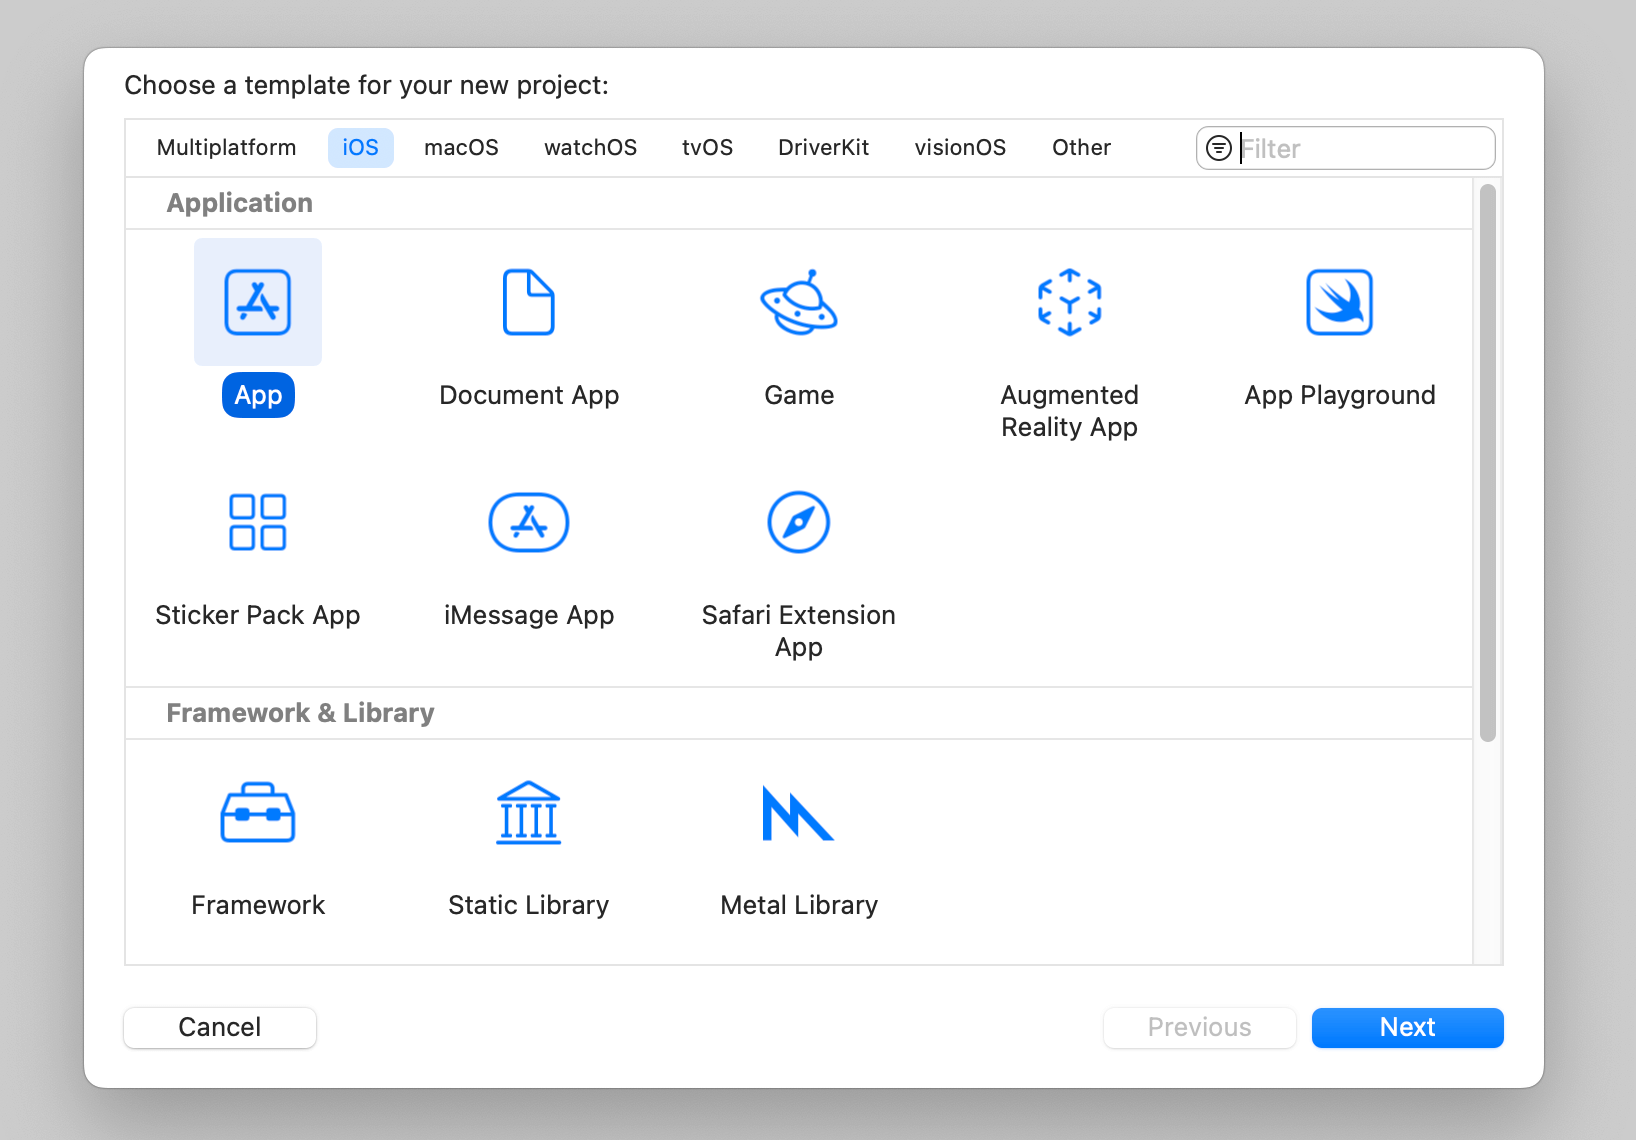Screen dimensions: 1636x1140
Task: Switch to the tvOS tab
Action: coord(708,148)
